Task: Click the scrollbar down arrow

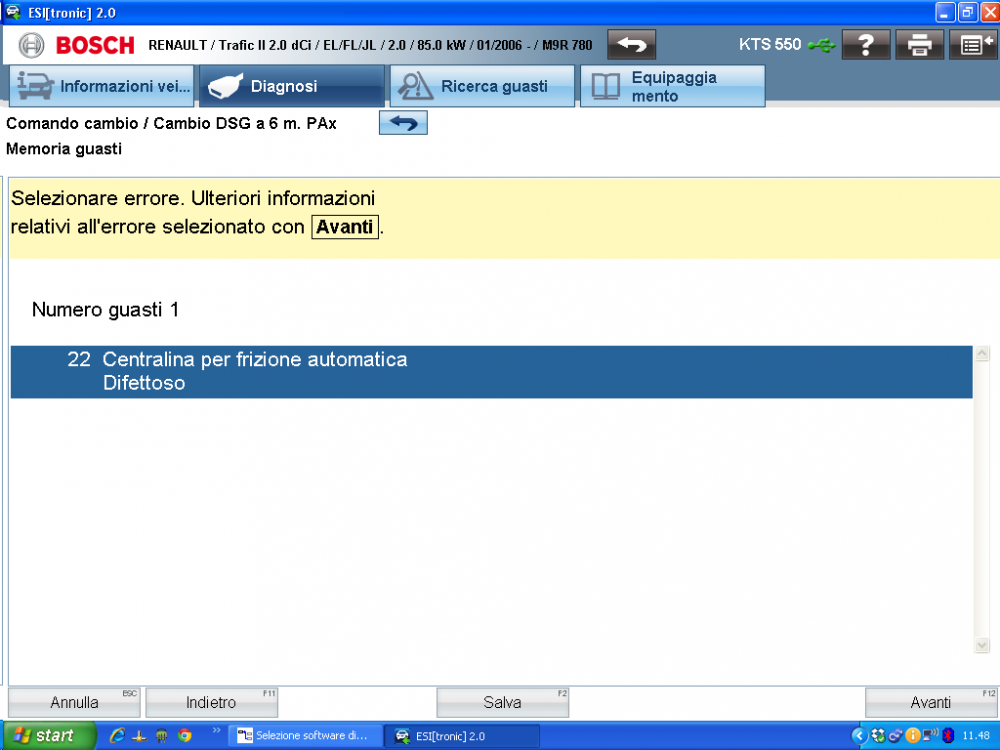Action: click(x=981, y=644)
